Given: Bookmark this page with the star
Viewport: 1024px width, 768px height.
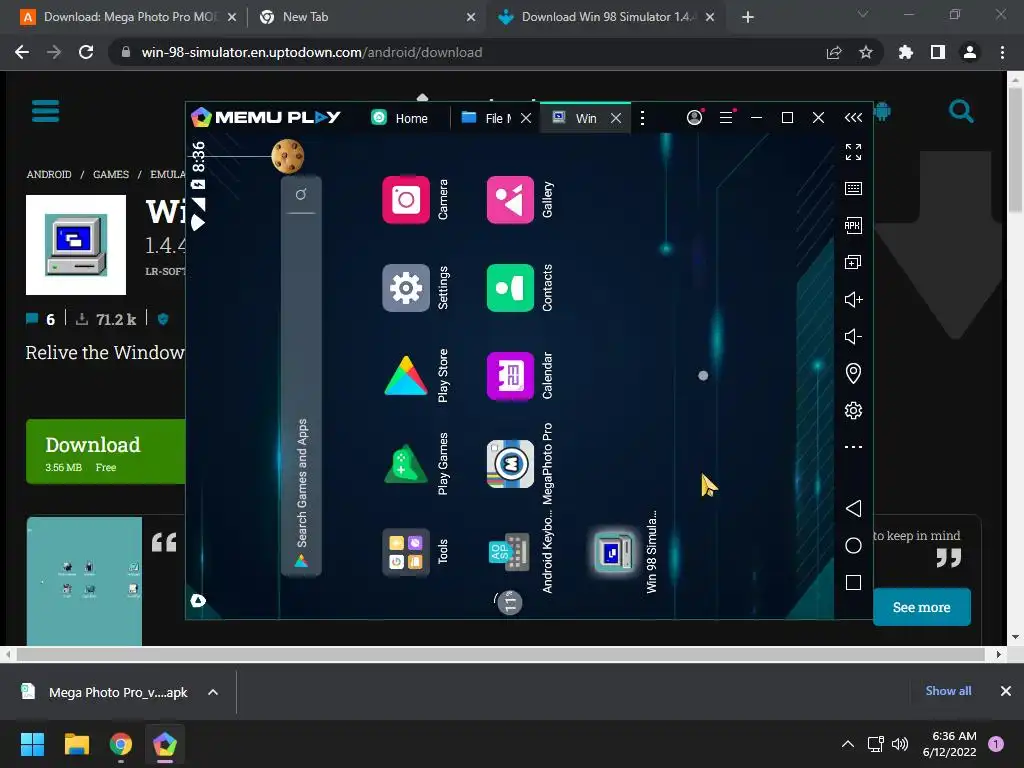Looking at the screenshot, I should point(865,52).
